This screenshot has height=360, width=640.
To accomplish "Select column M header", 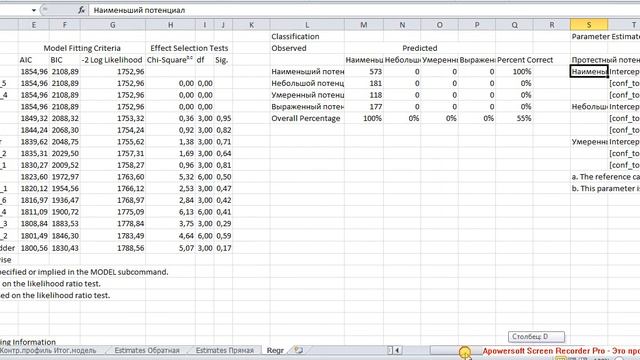I will (x=364, y=25).
